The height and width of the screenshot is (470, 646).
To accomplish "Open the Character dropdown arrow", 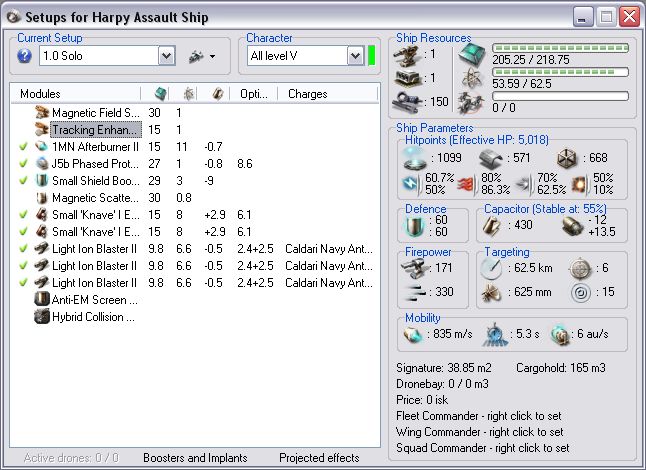I will point(356,56).
